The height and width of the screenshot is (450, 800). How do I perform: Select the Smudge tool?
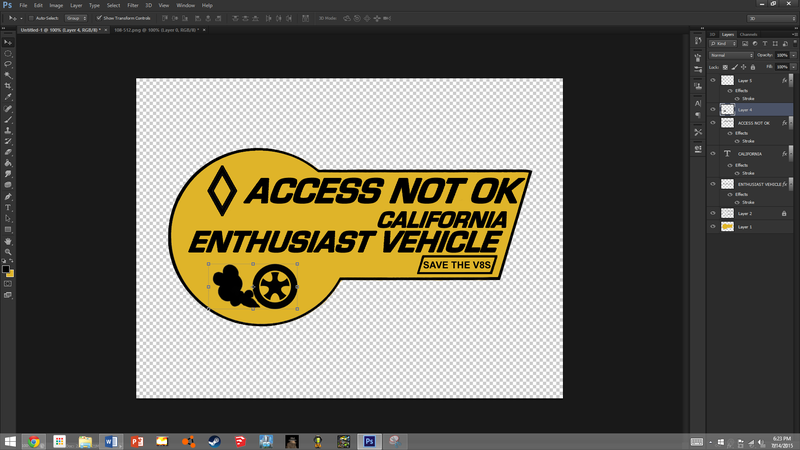click(x=8, y=174)
